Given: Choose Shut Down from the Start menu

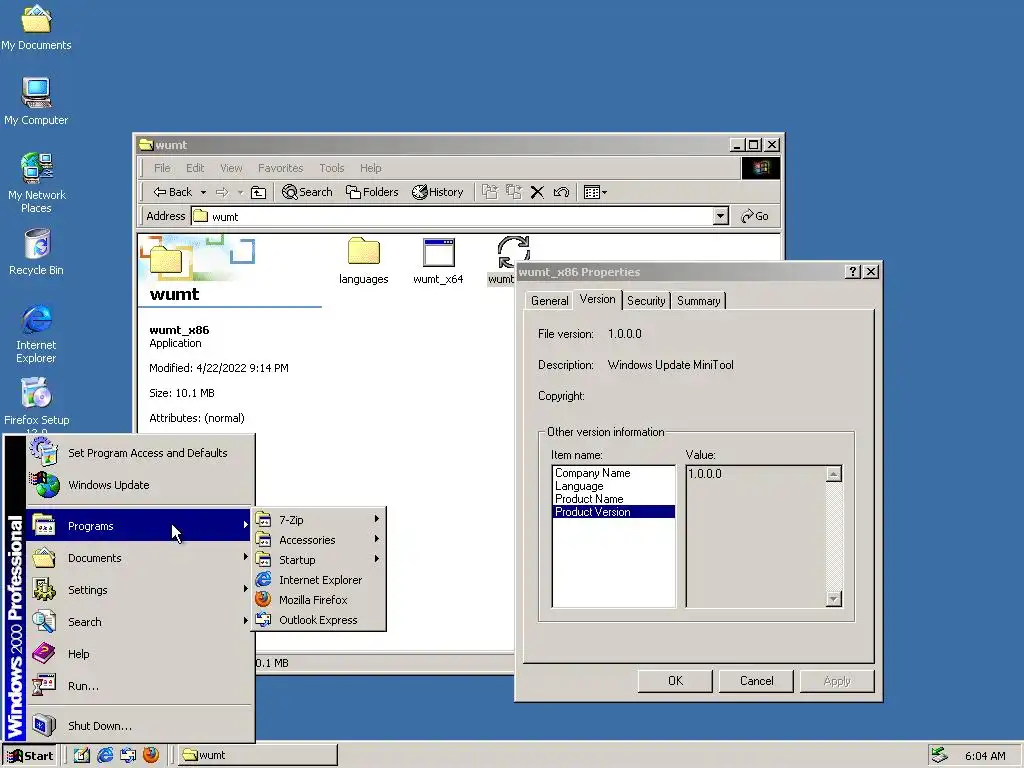Looking at the screenshot, I should 140,726.
